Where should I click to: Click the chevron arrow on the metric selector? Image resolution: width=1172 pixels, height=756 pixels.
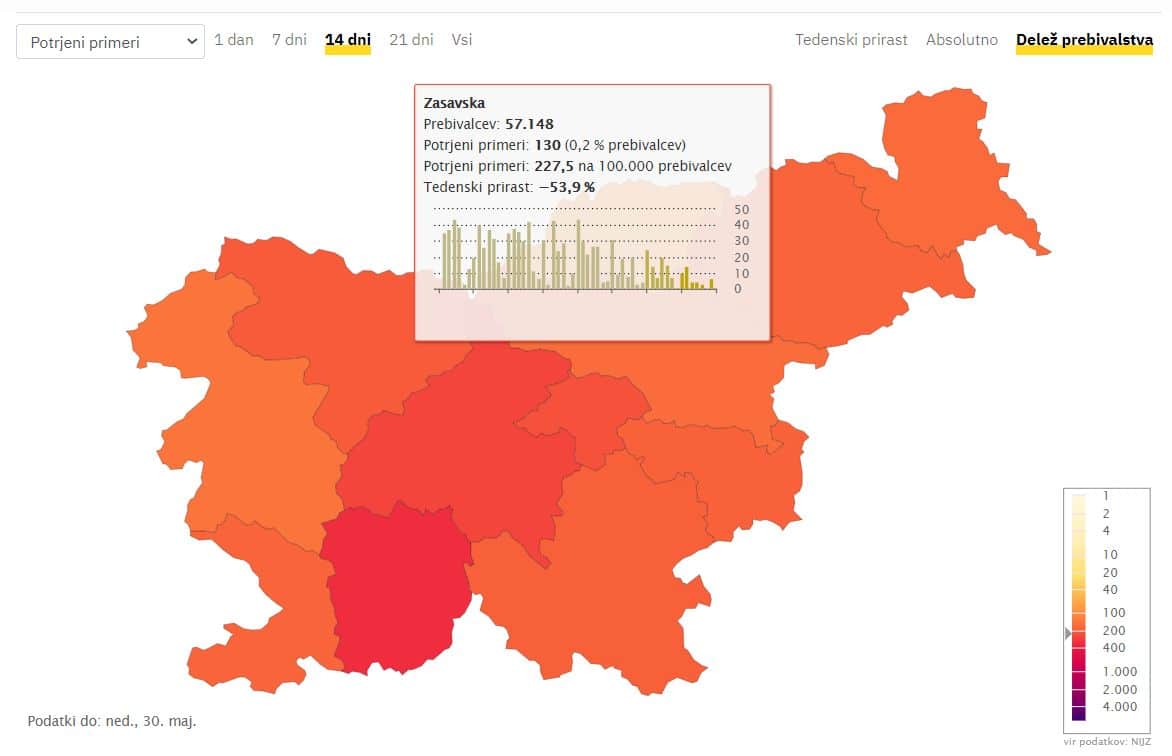(x=193, y=41)
